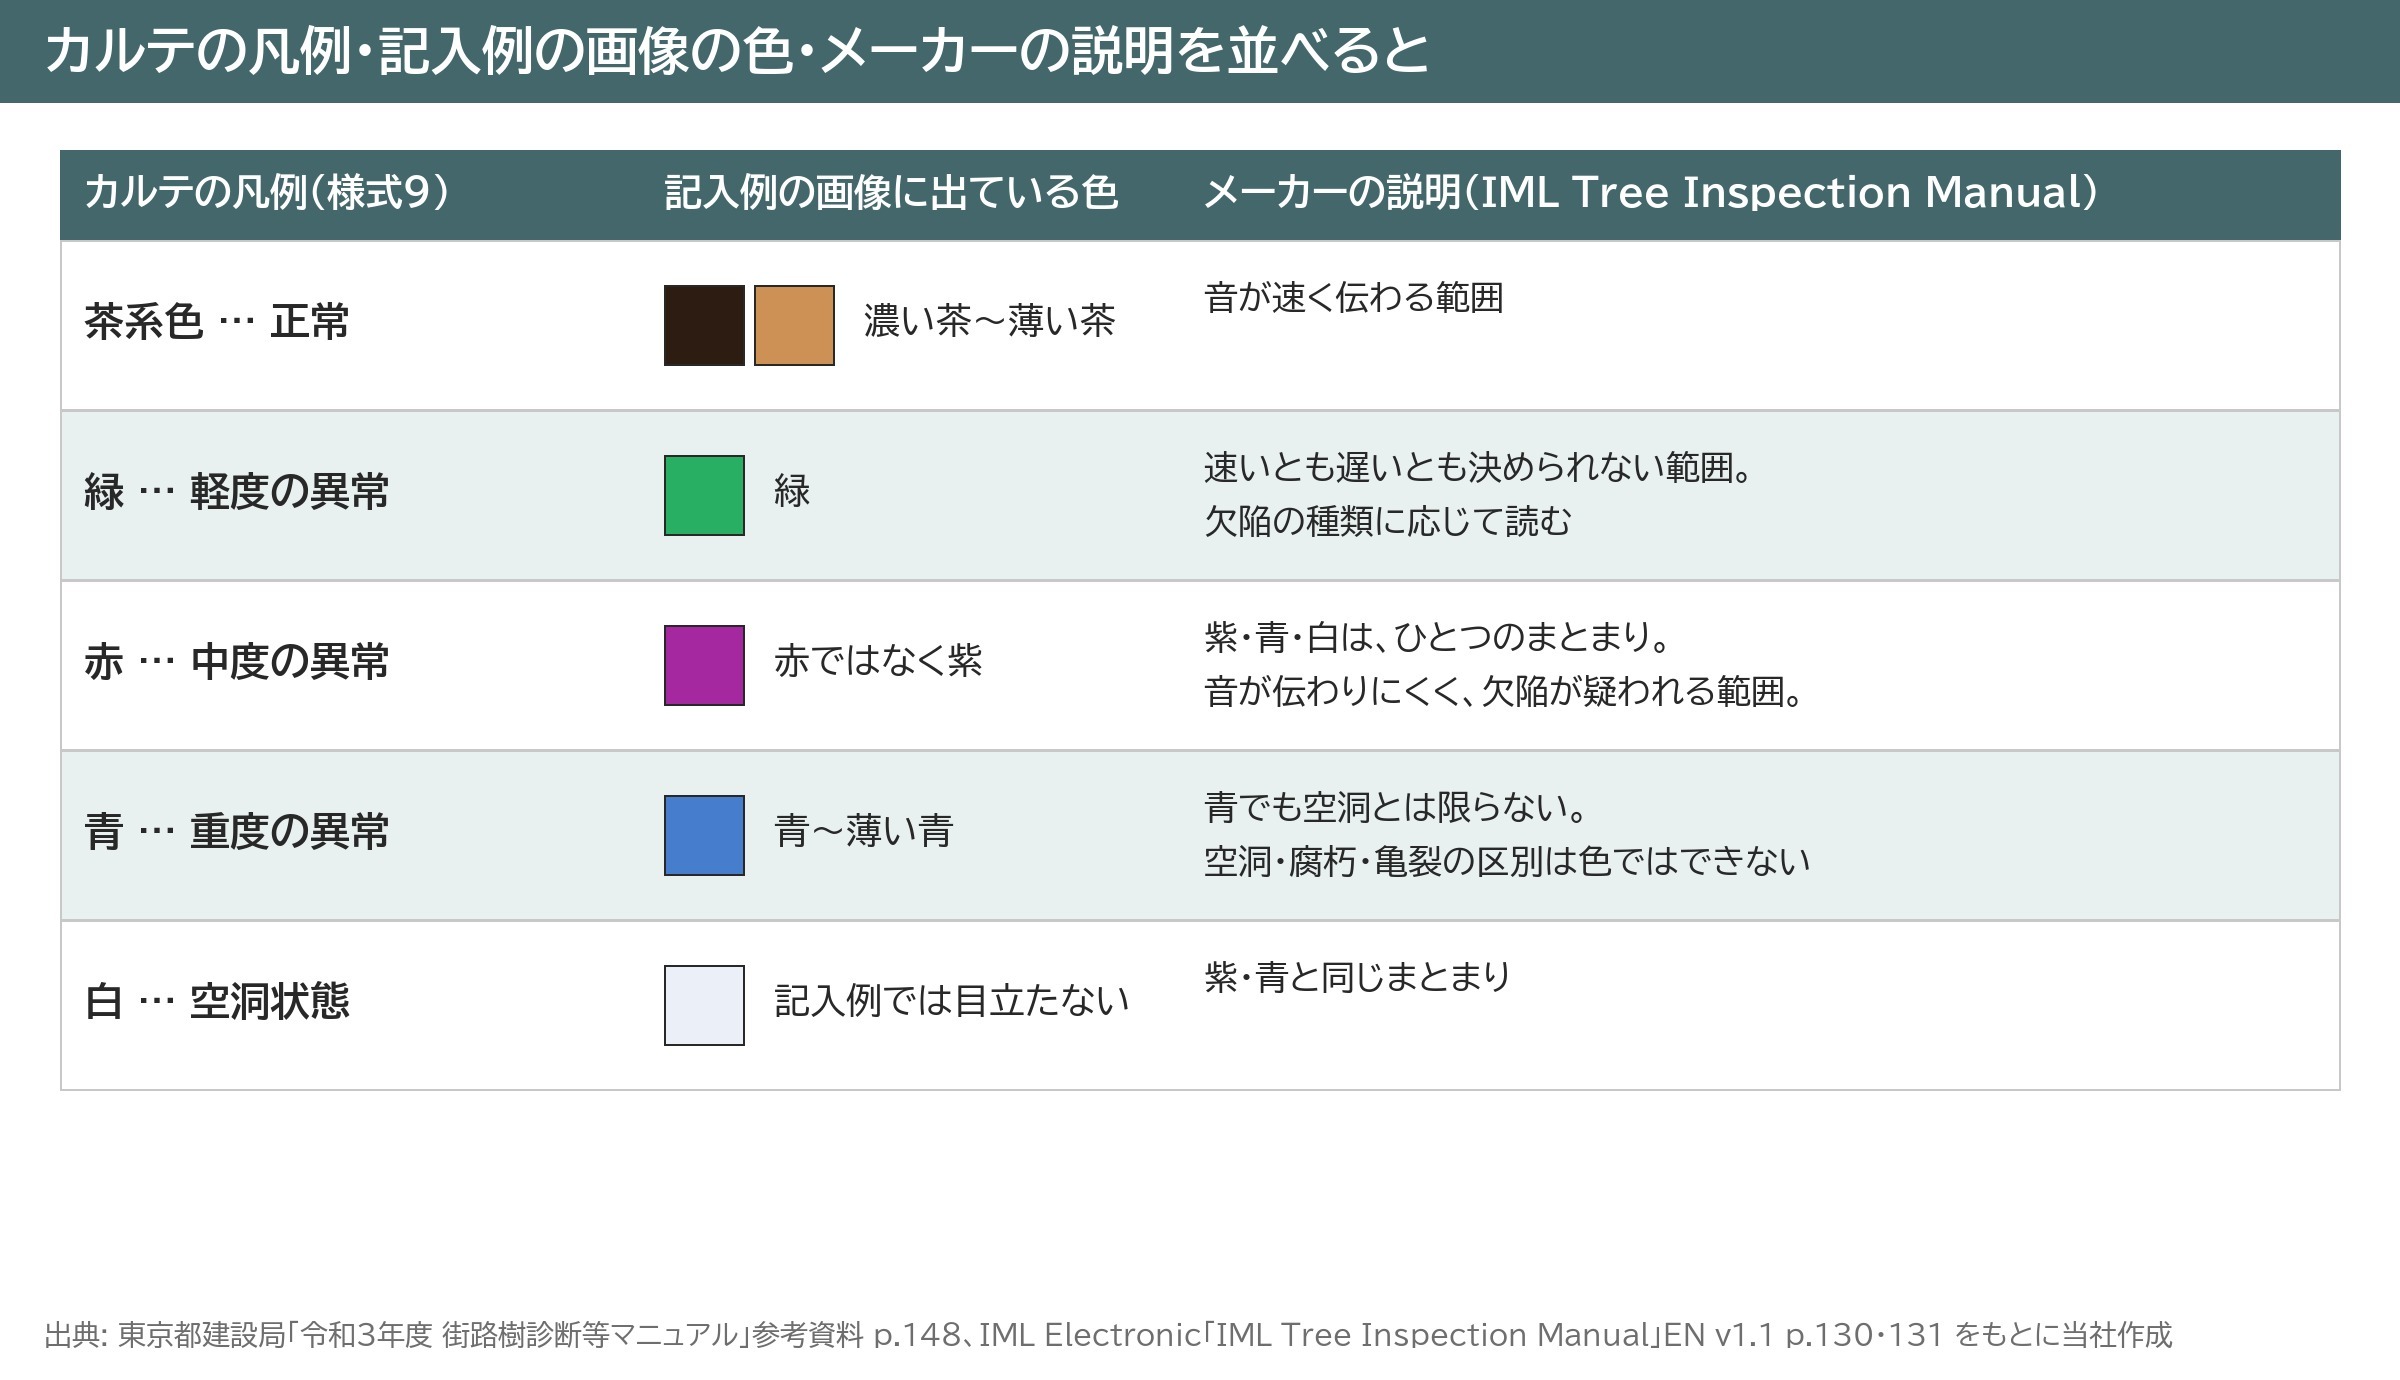The image size is (2400, 1380).
Task: Click the cell 赤 … 中度の異常
Action: point(237,662)
